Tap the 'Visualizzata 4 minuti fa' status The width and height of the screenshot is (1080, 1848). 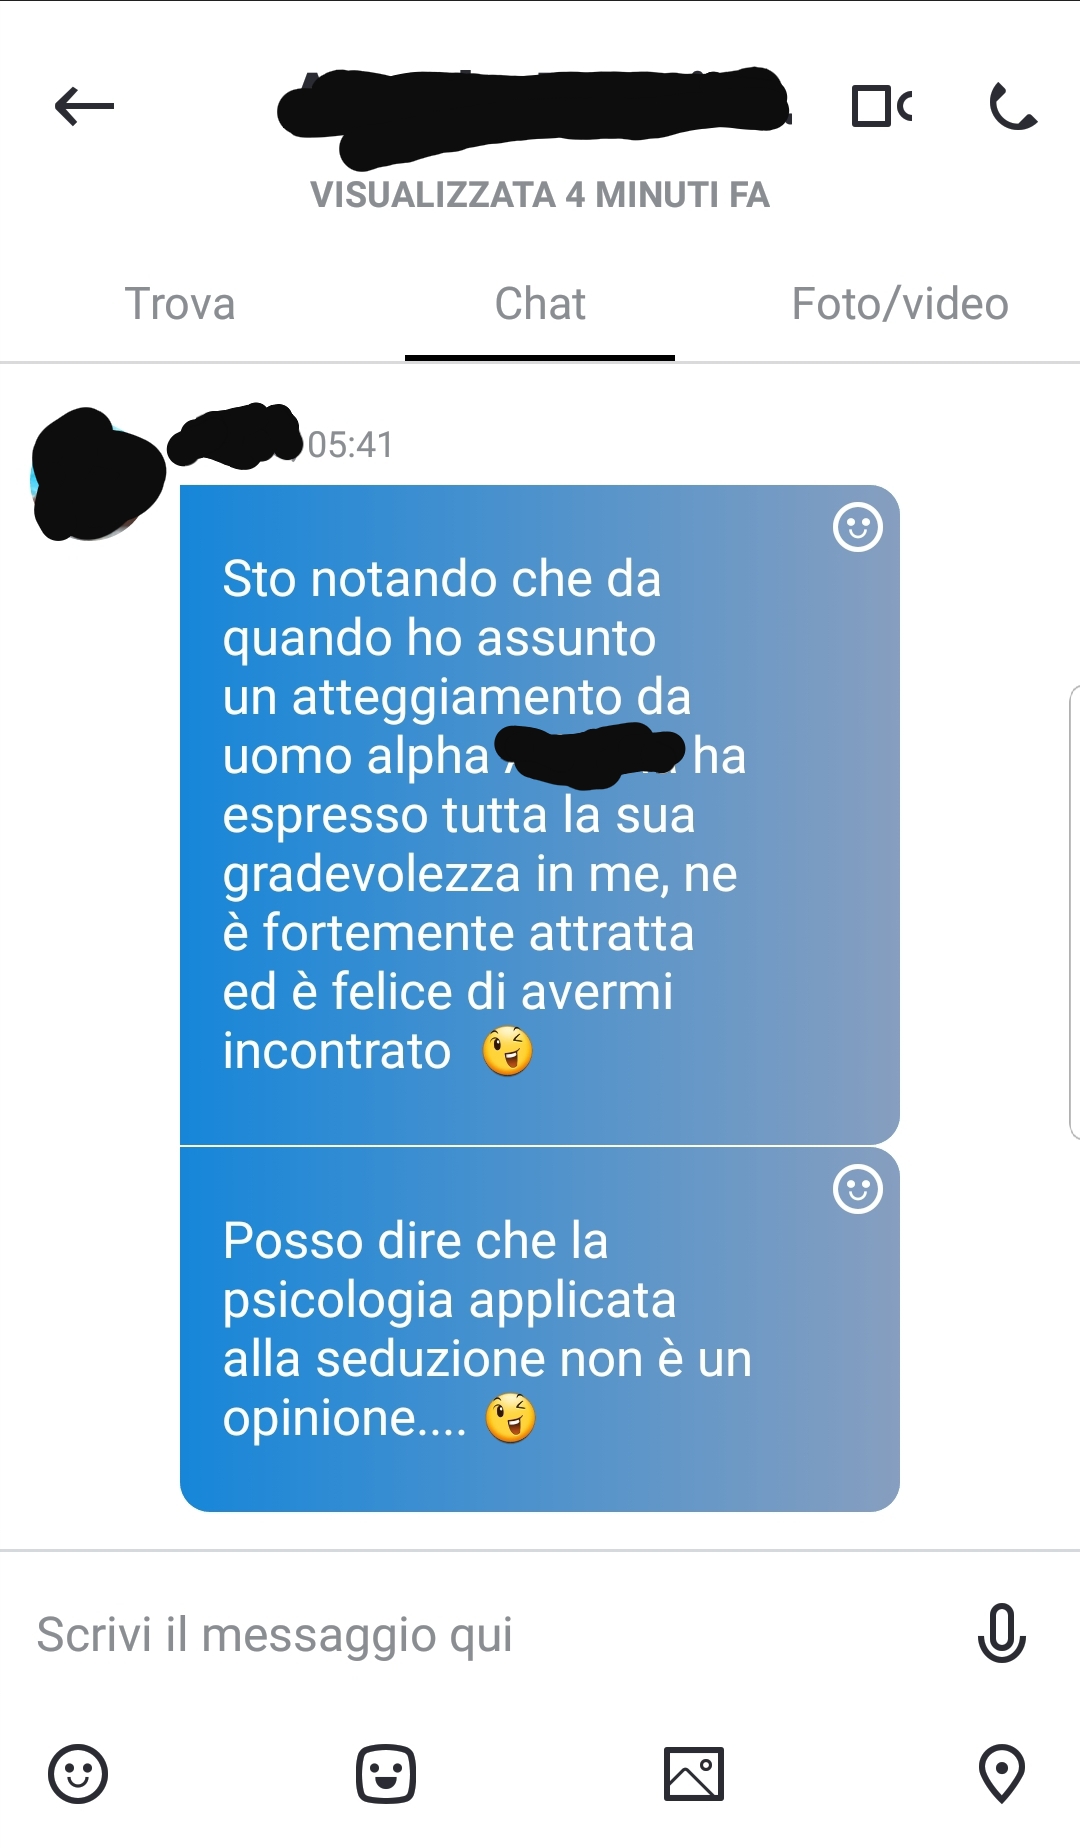(x=540, y=194)
